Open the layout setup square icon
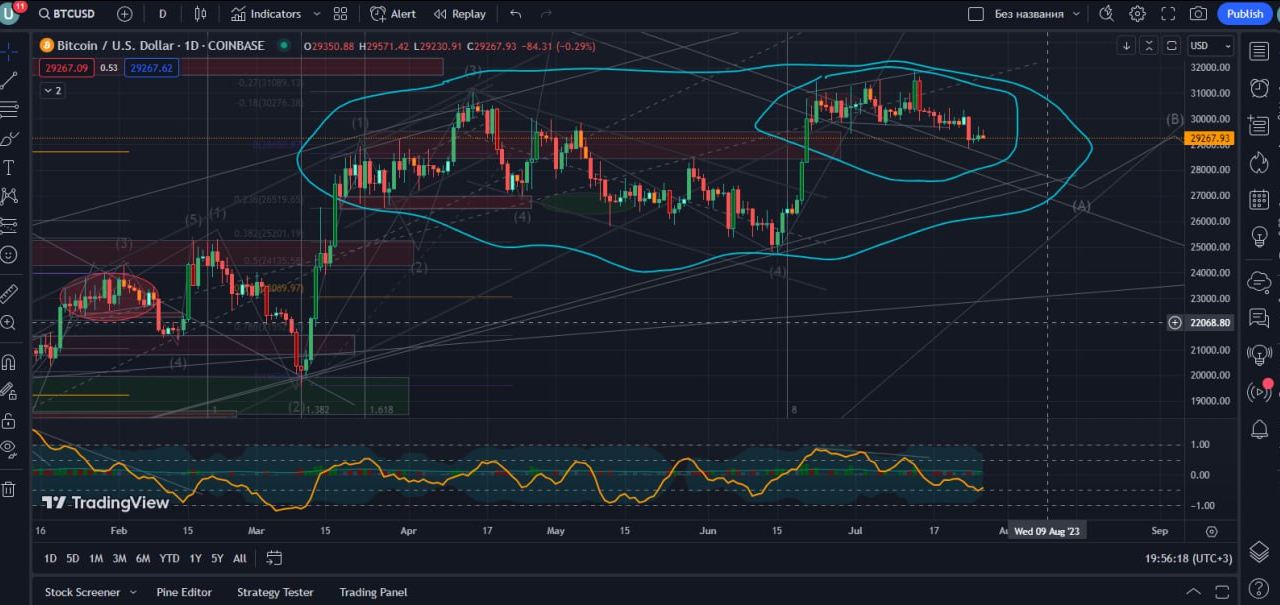The height and width of the screenshot is (605, 1280). 976,14
